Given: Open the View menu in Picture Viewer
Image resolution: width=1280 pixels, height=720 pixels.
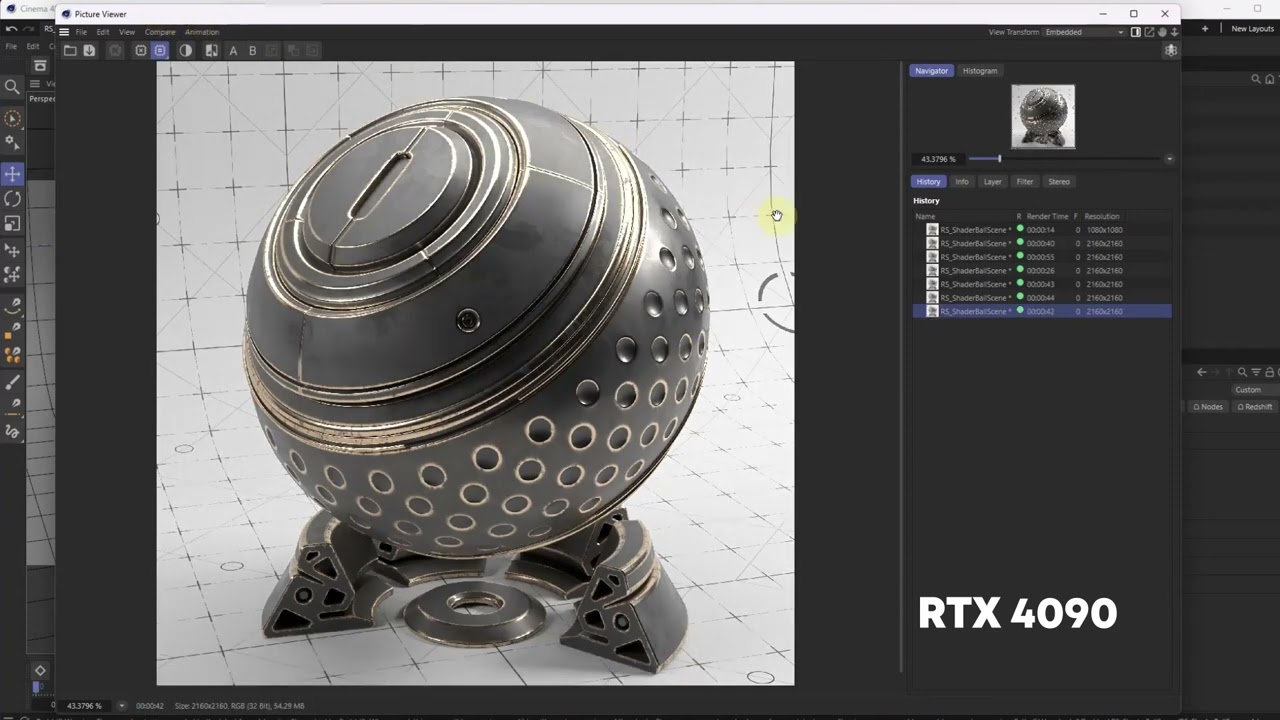Looking at the screenshot, I should click(127, 32).
